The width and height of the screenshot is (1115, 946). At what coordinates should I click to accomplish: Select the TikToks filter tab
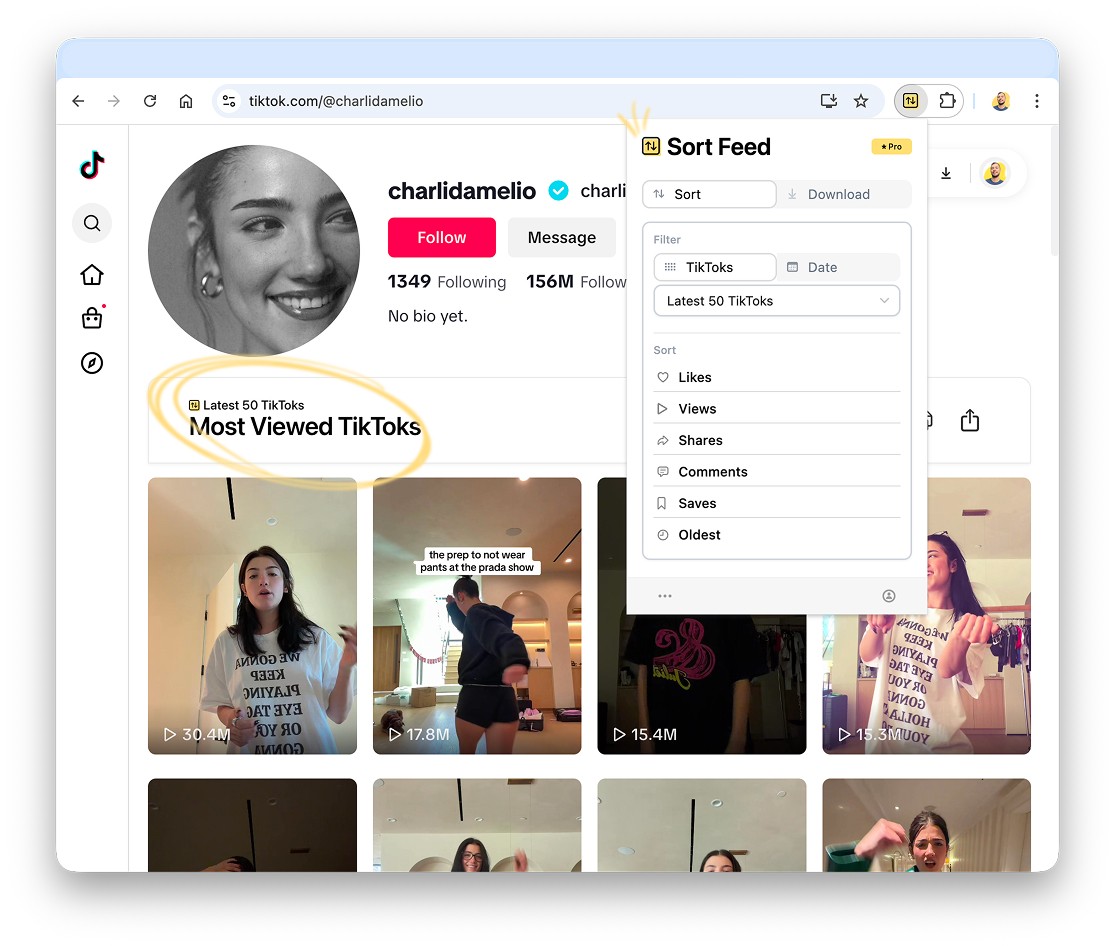pyautogui.click(x=715, y=267)
